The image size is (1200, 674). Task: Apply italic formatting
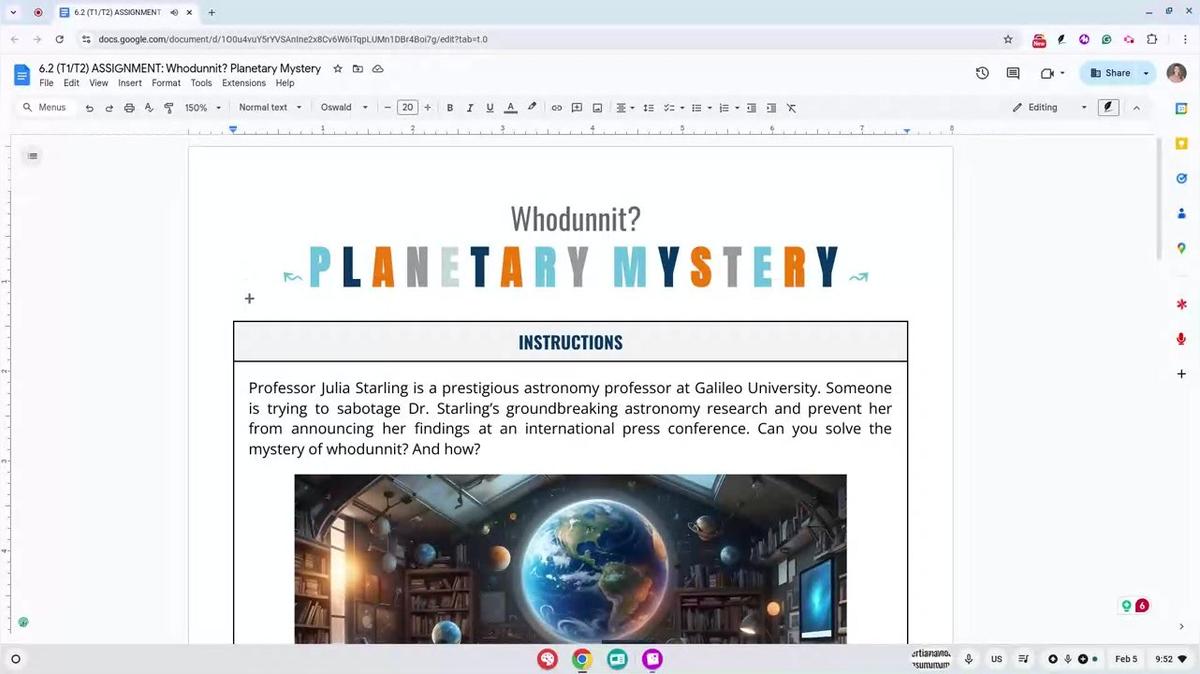[469, 107]
